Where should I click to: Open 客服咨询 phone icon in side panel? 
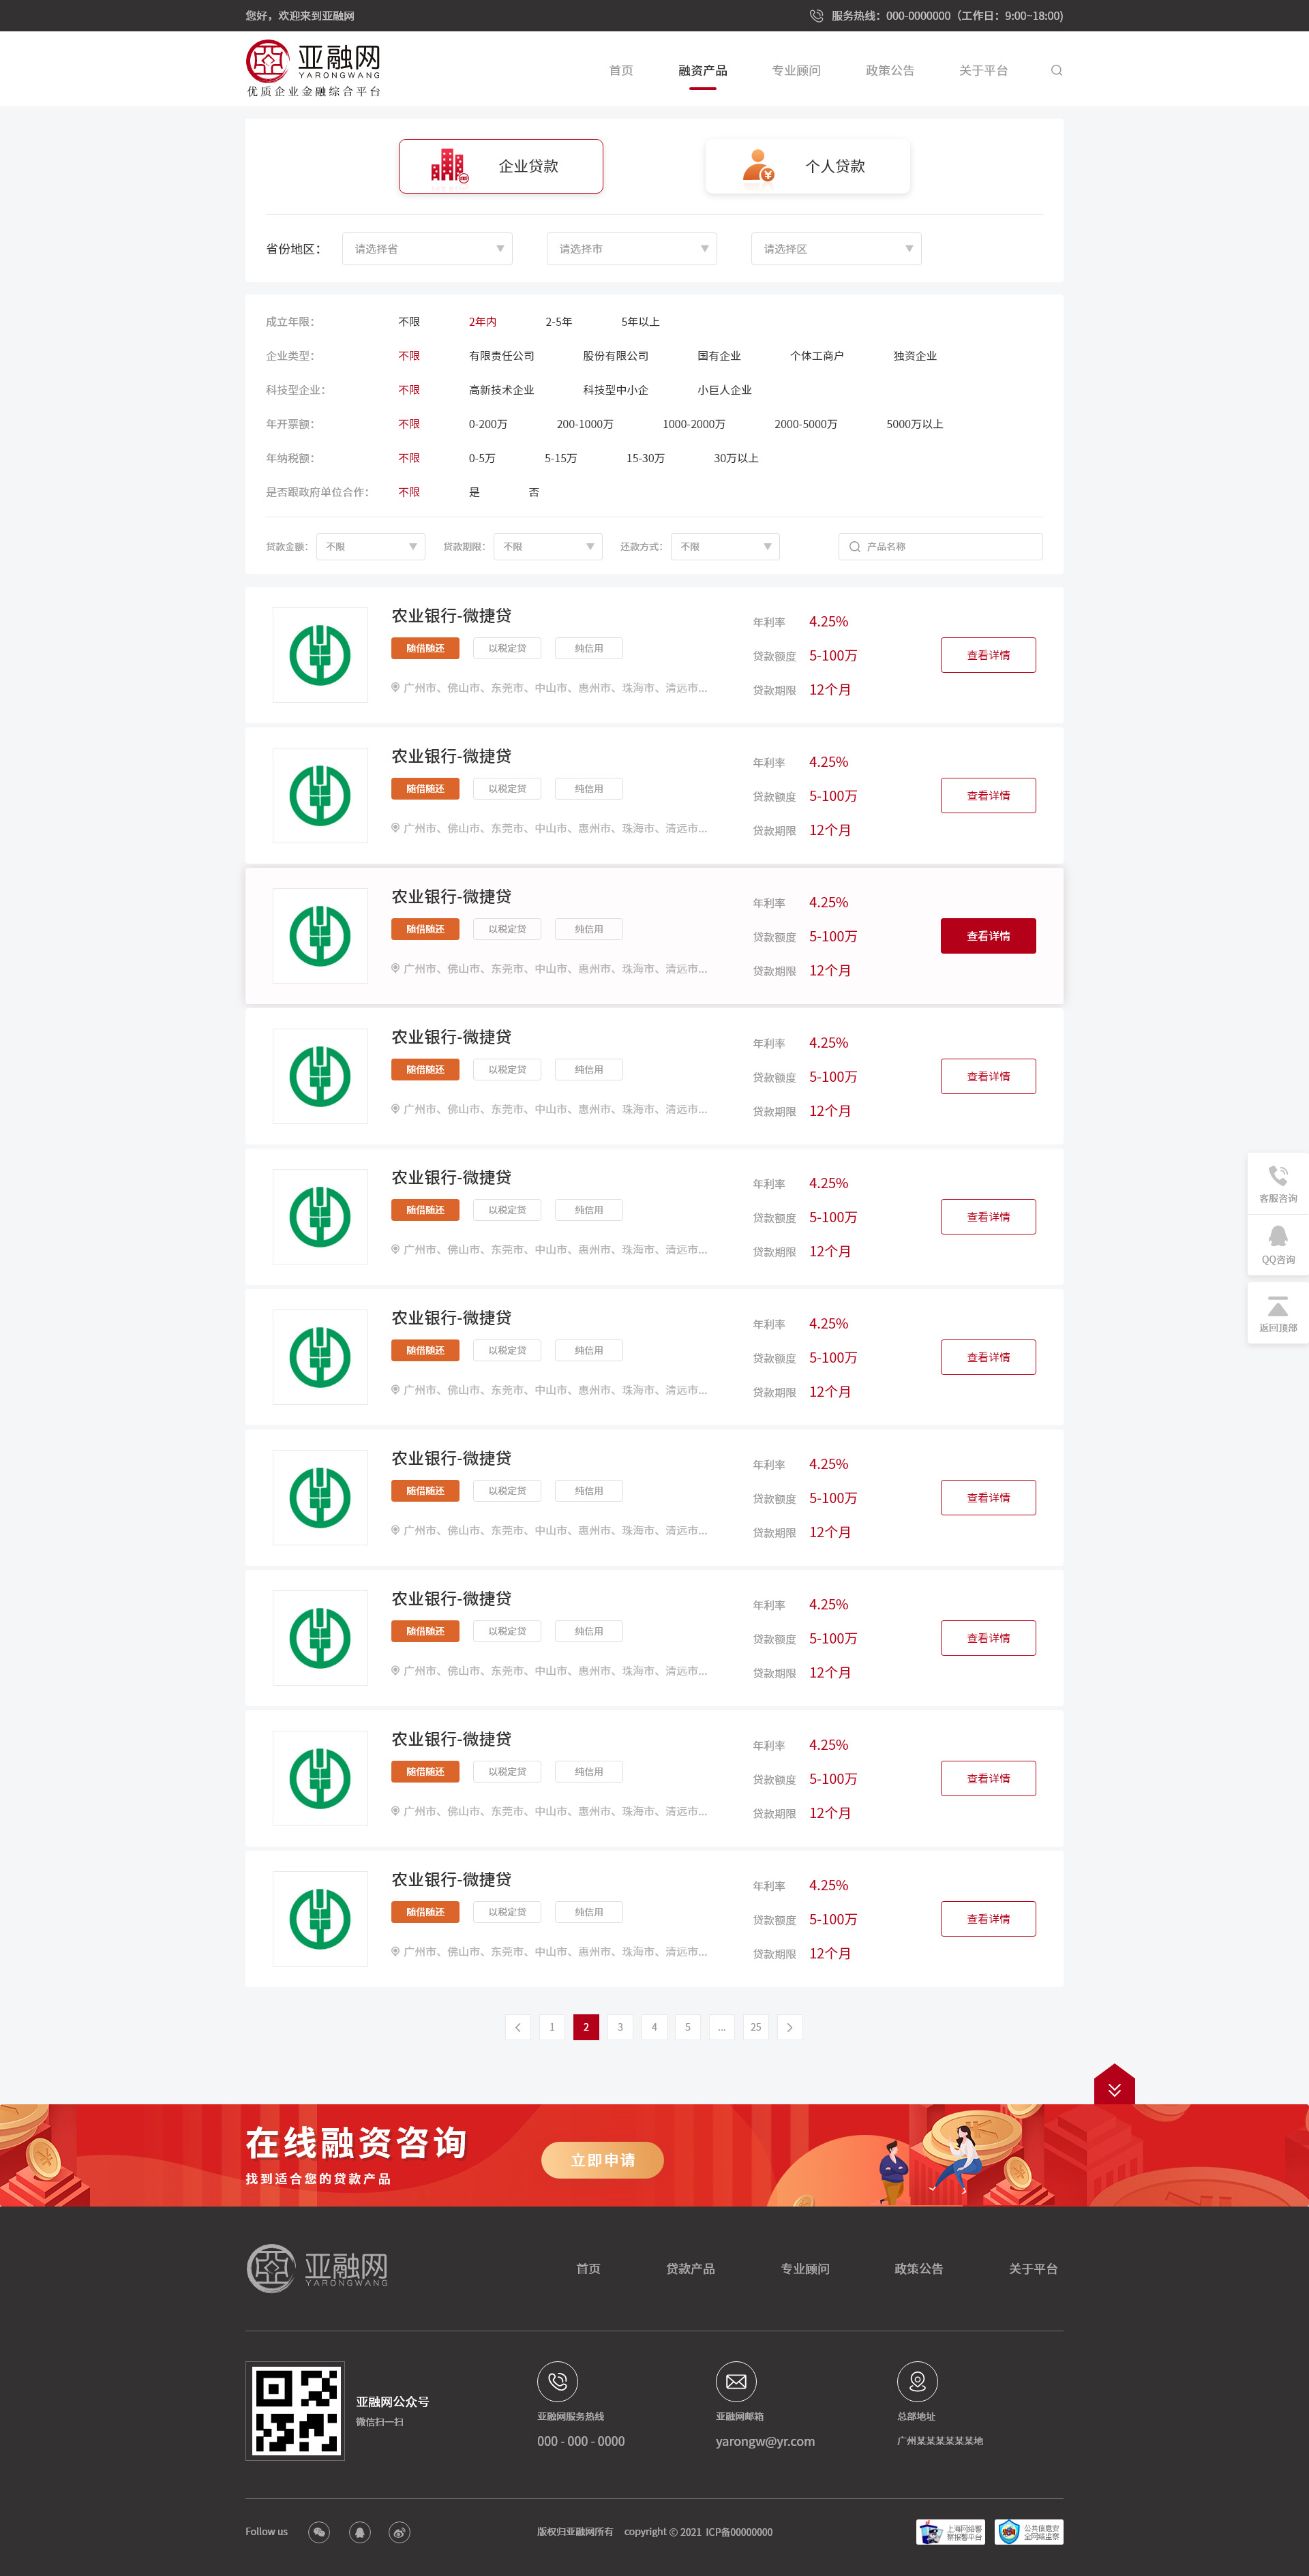pyautogui.click(x=1277, y=1176)
